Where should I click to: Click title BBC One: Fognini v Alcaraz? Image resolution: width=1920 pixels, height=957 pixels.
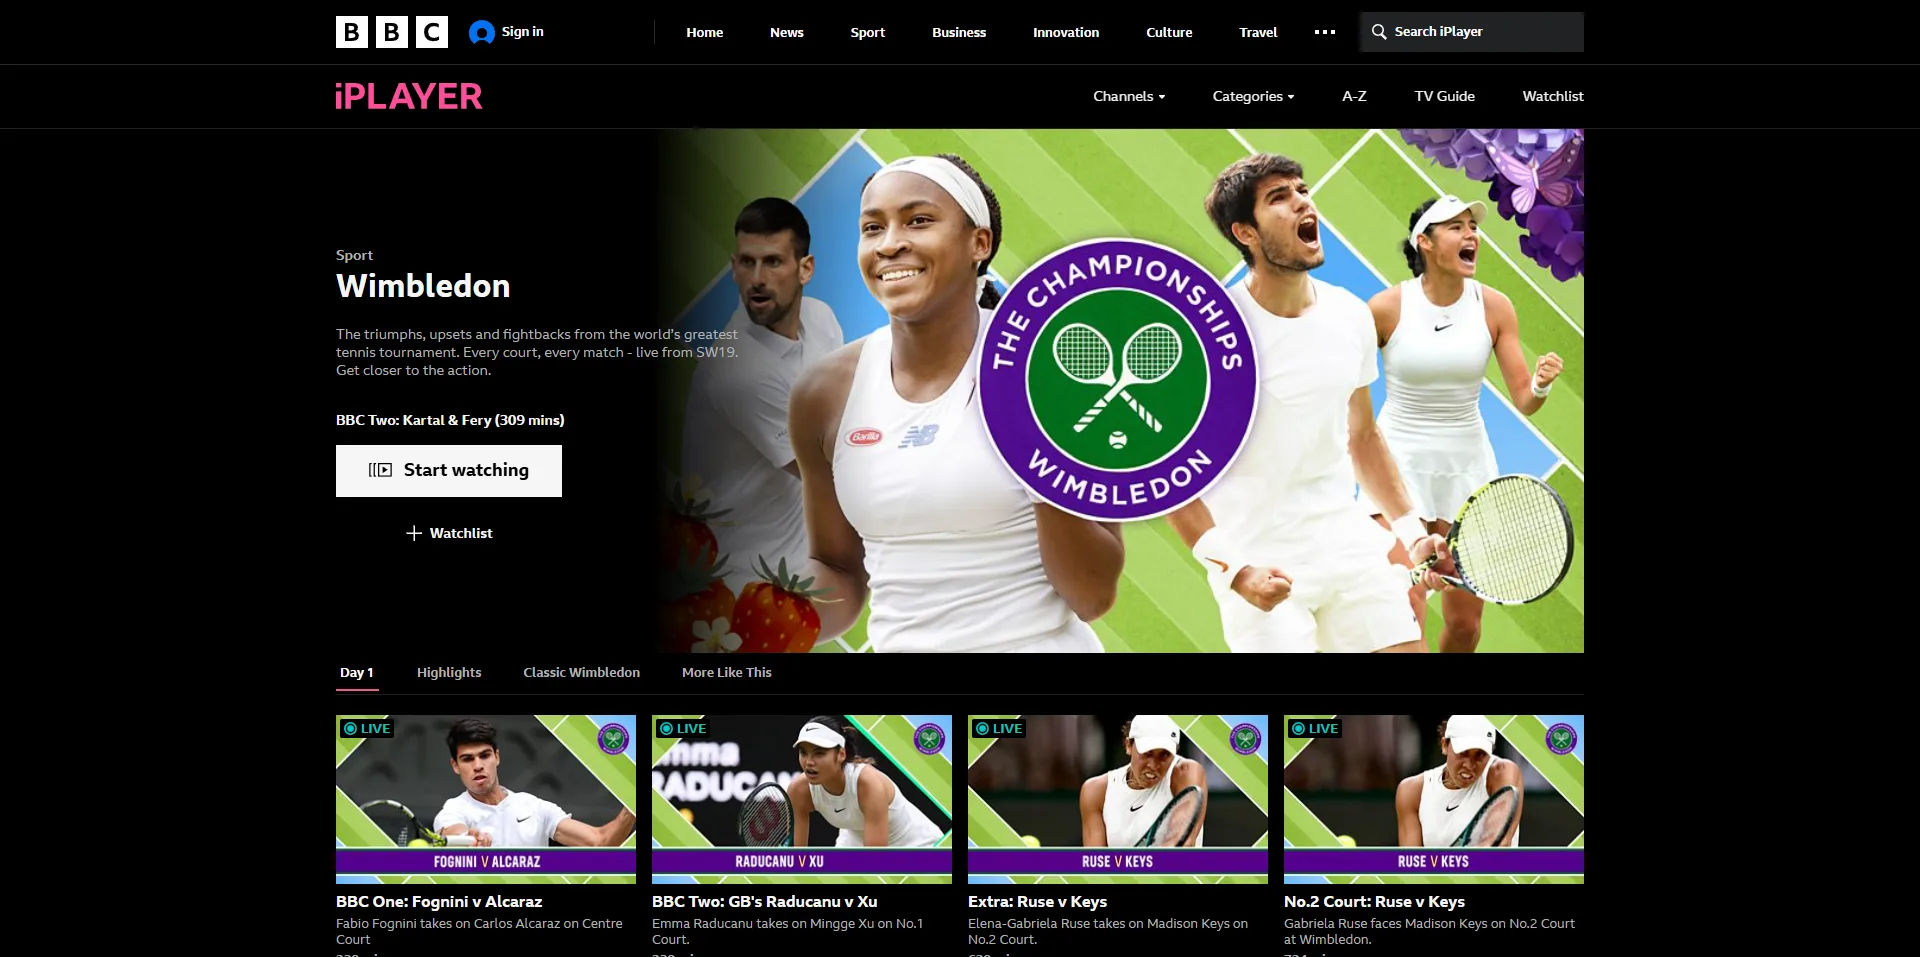pos(439,902)
